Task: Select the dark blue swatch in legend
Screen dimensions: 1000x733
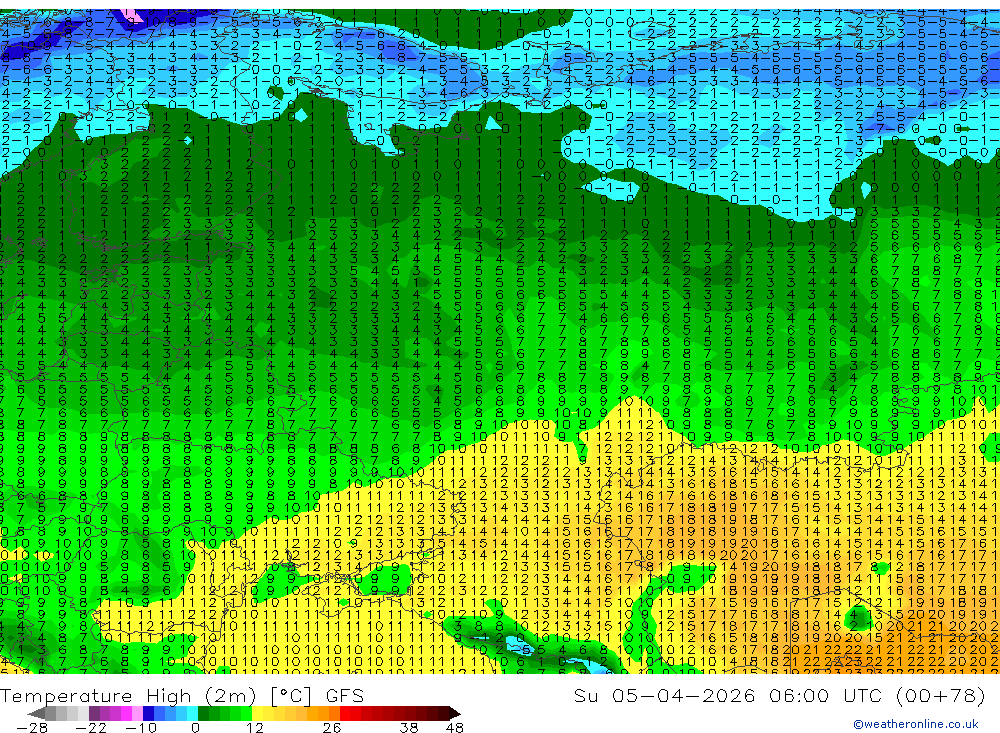Action: point(148,714)
